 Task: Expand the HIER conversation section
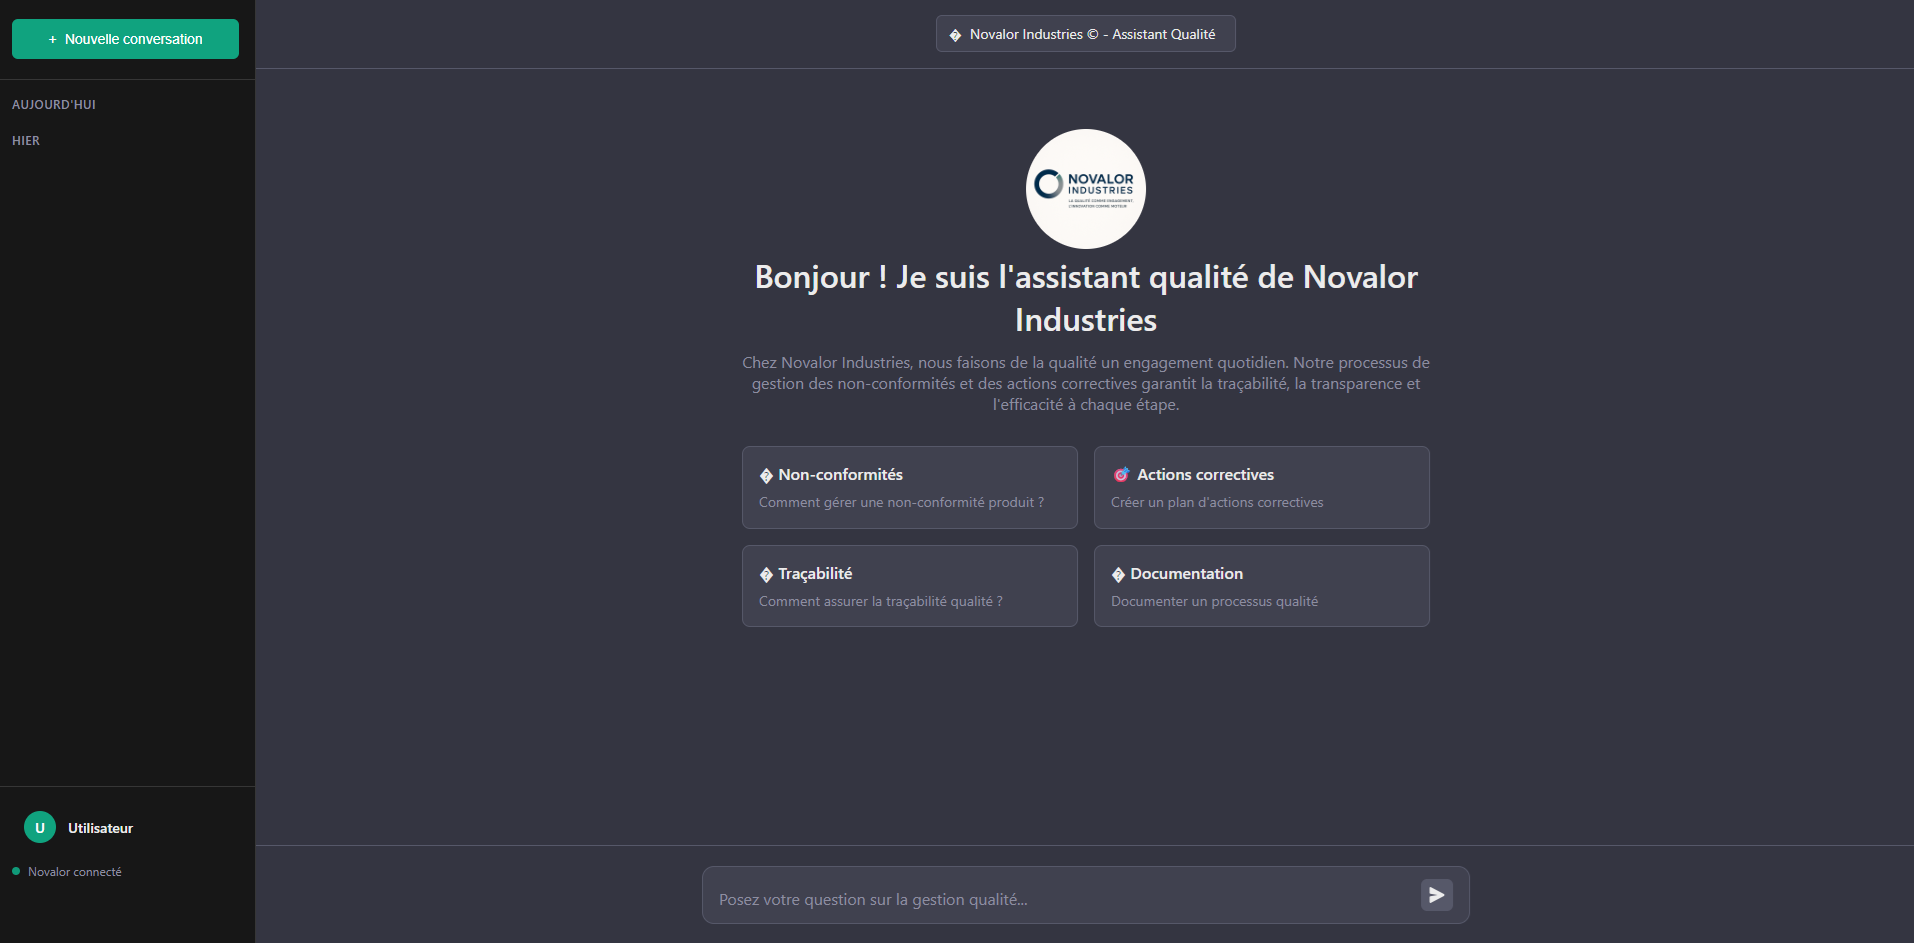[x=26, y=141]
